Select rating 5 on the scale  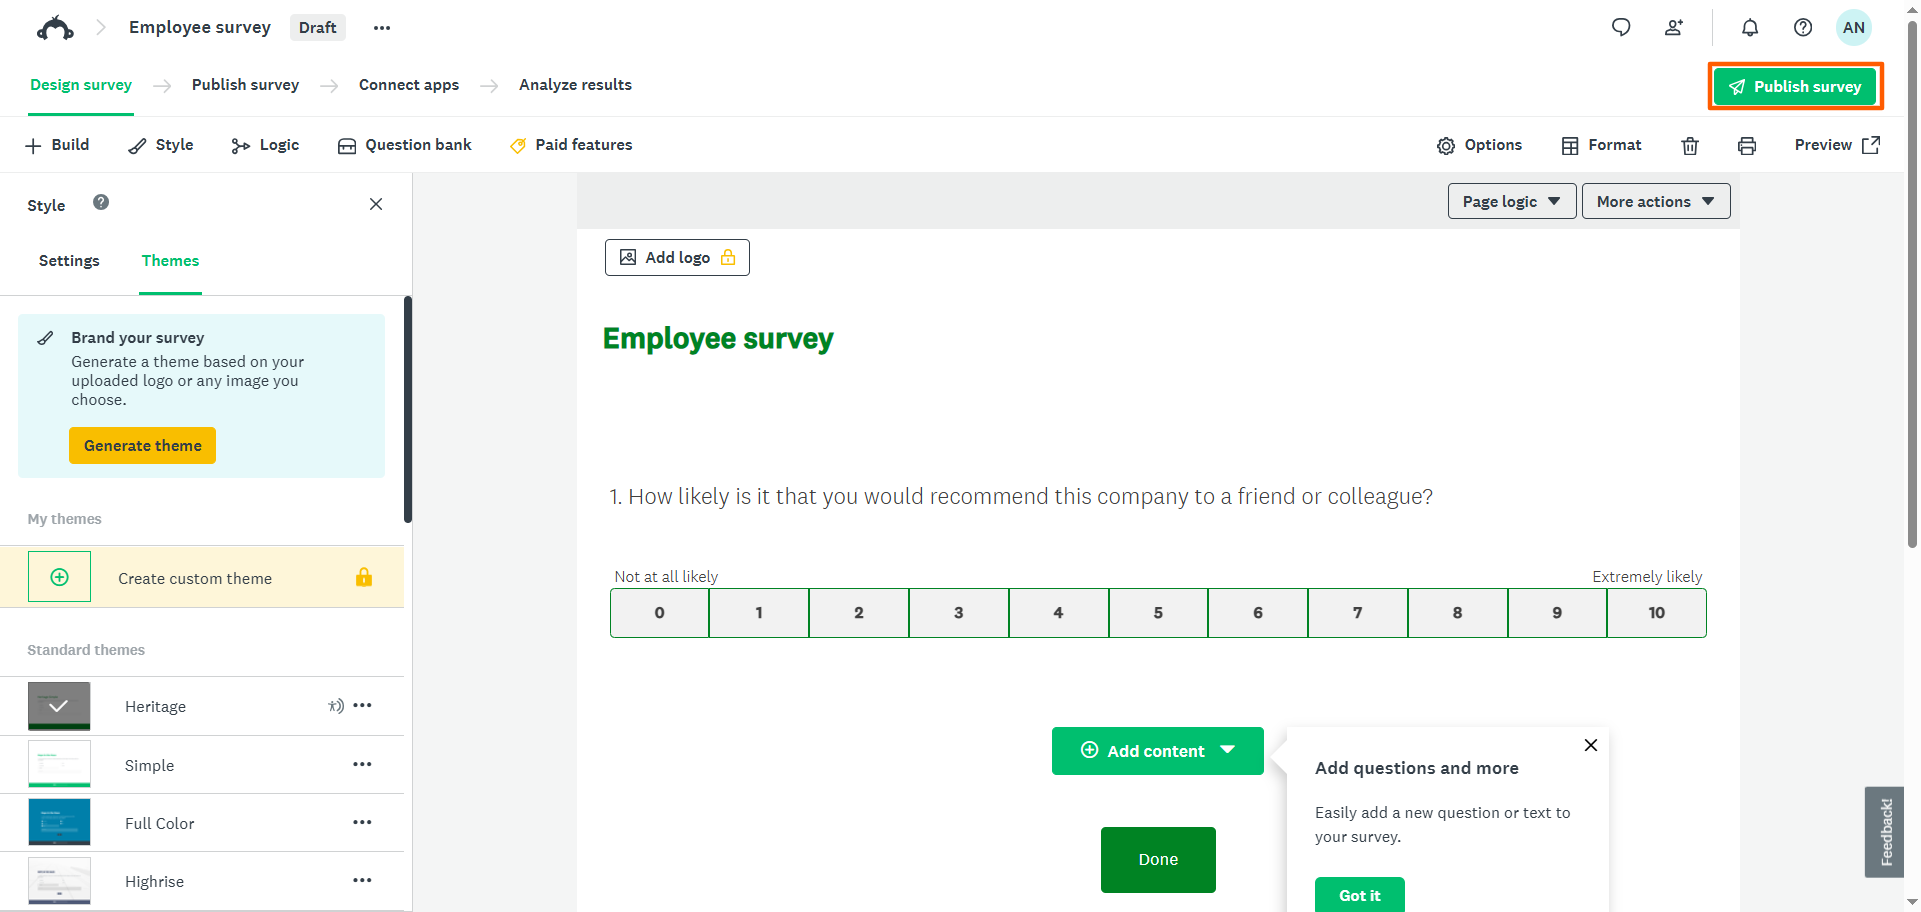pos(1158,613)
